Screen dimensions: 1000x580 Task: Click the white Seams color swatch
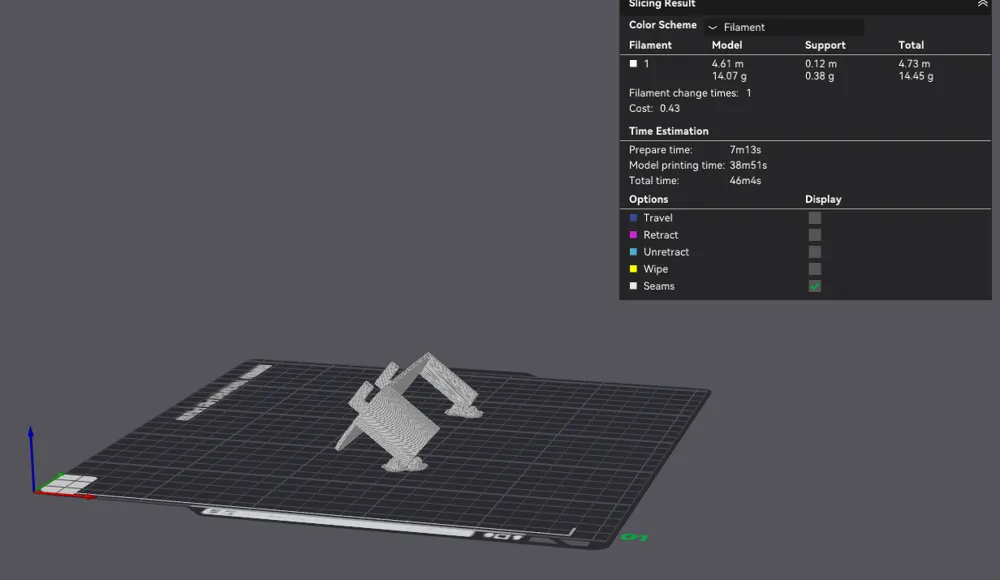[x=633, y=286]
